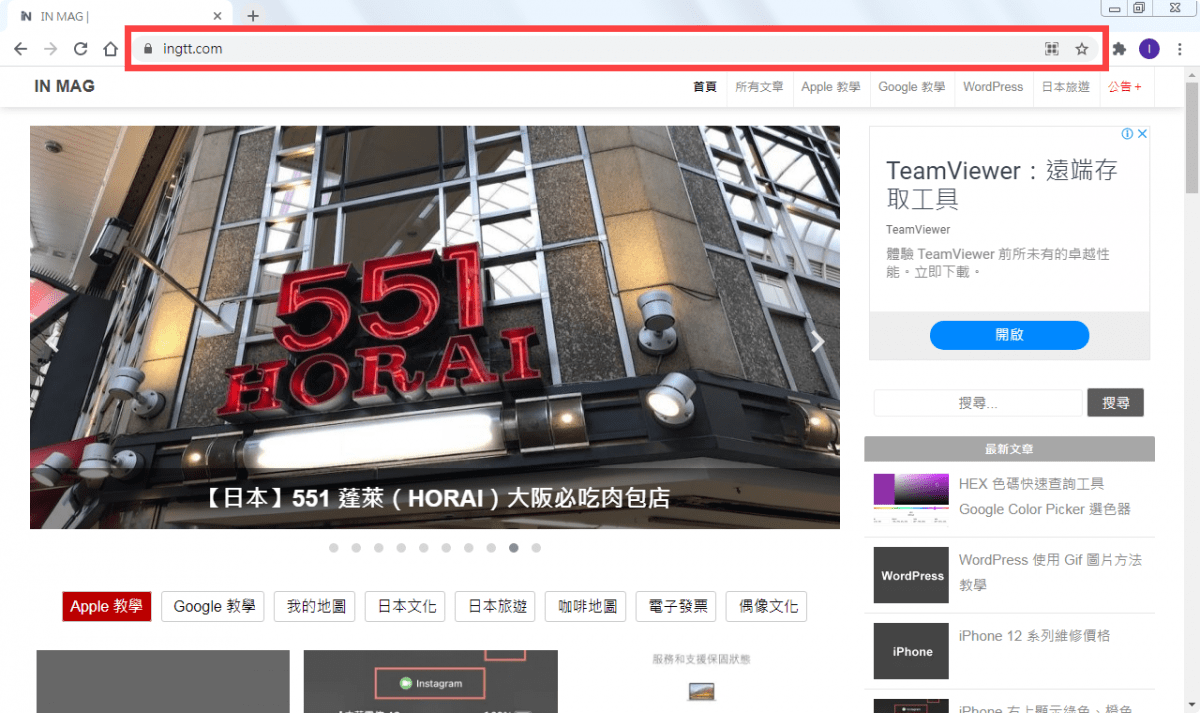Select the first carousel dot
This screenshot has height=713, width=1200.
point(333,548)
